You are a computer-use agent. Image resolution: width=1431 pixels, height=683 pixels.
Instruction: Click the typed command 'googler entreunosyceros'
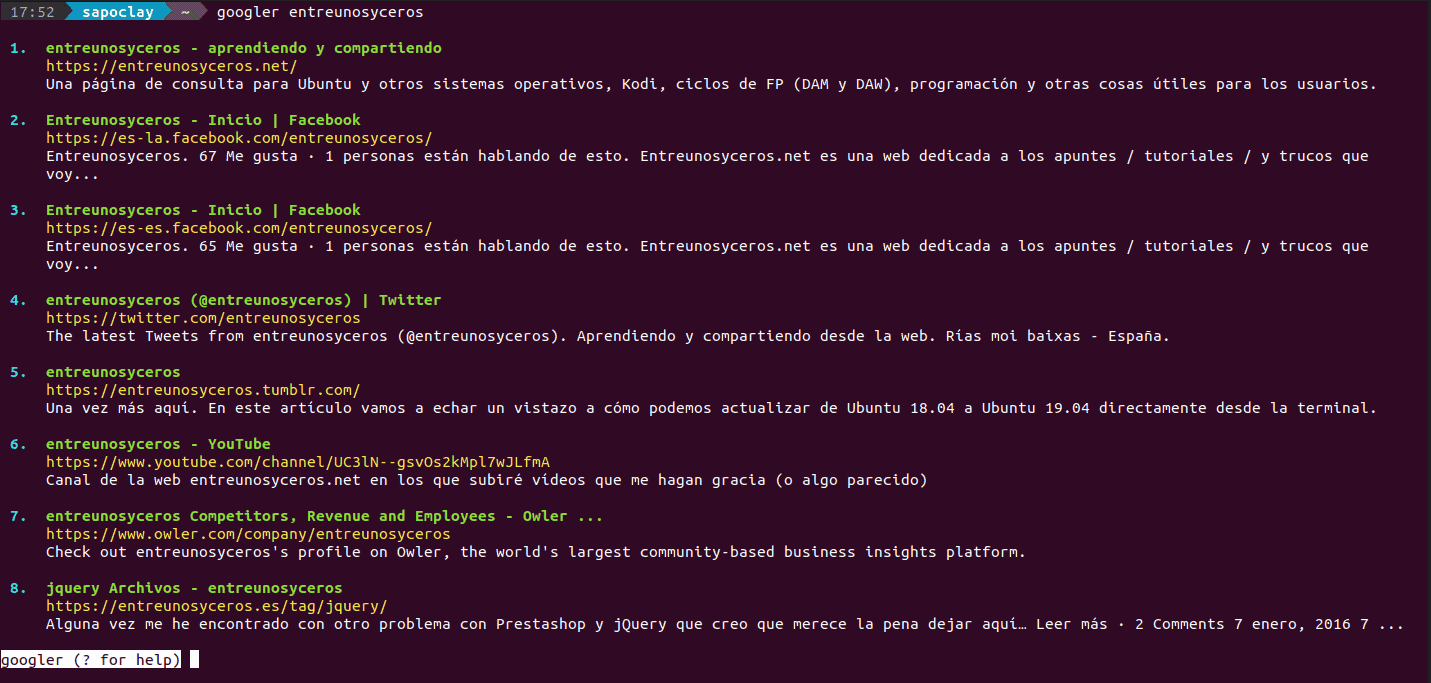click(x=320, y=12)
